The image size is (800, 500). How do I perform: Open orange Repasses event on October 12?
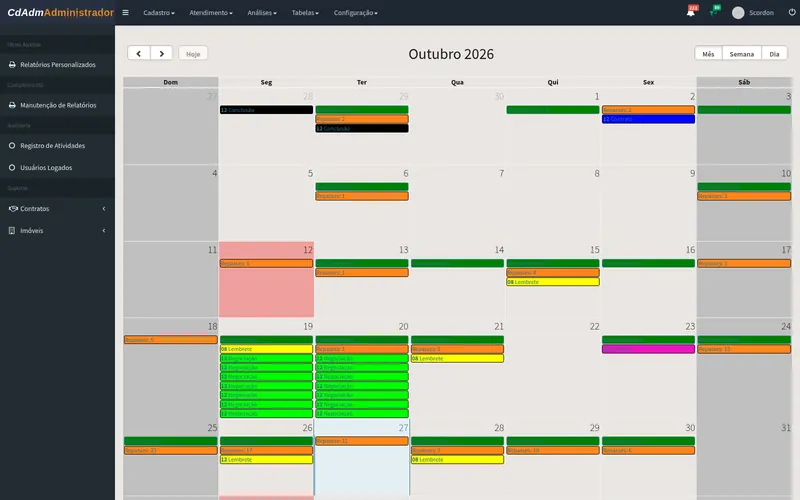[x=266, y=263]
